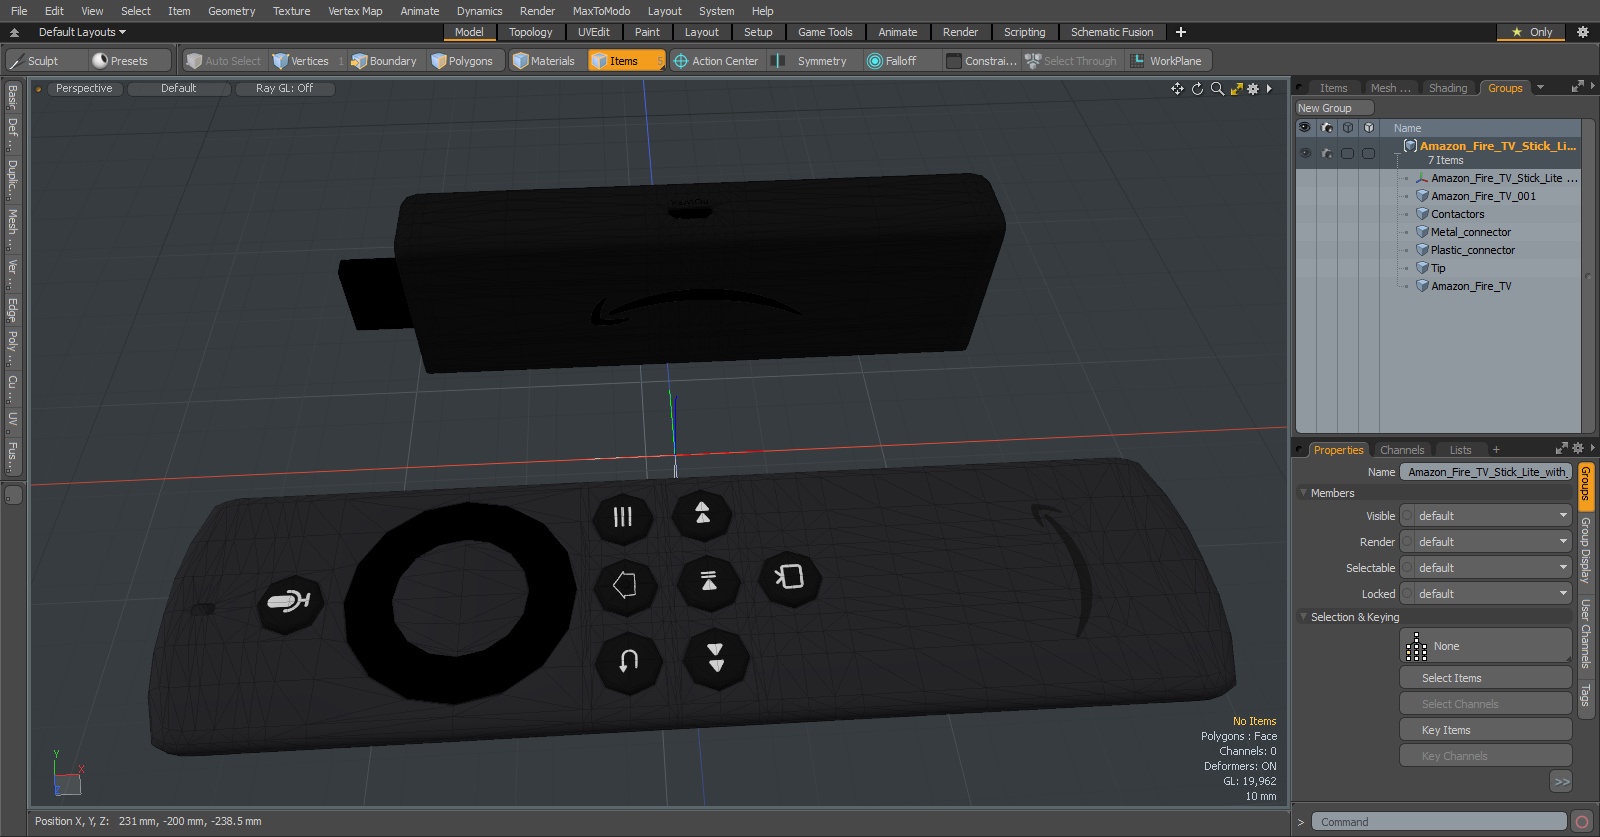Open the WorkPlane menu

tap(1168, 61)
